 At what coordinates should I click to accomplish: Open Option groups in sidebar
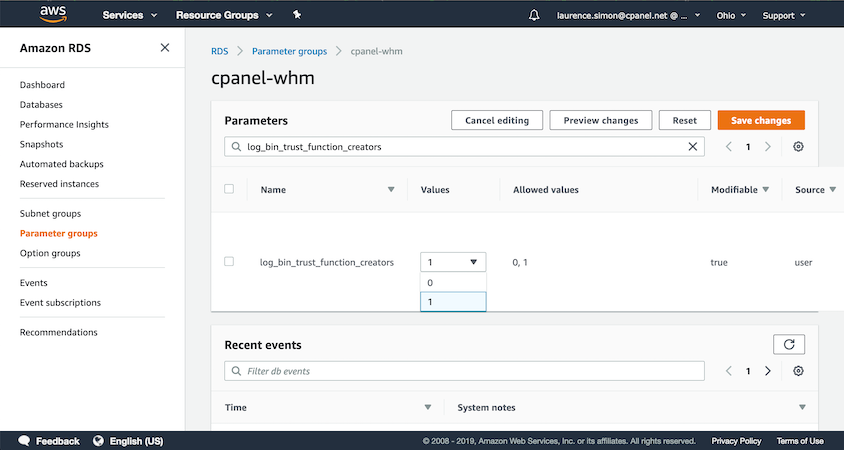(50, 254)
